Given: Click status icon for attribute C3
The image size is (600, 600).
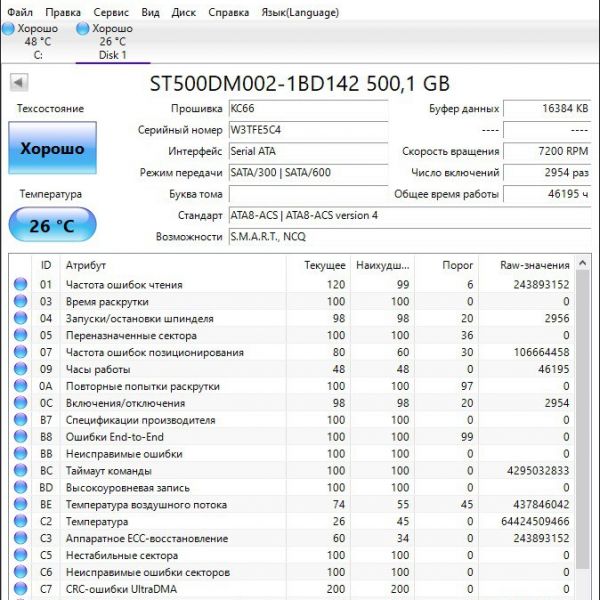Looking at the screenshot, I should pyautogui.click(x=20, y=538).
